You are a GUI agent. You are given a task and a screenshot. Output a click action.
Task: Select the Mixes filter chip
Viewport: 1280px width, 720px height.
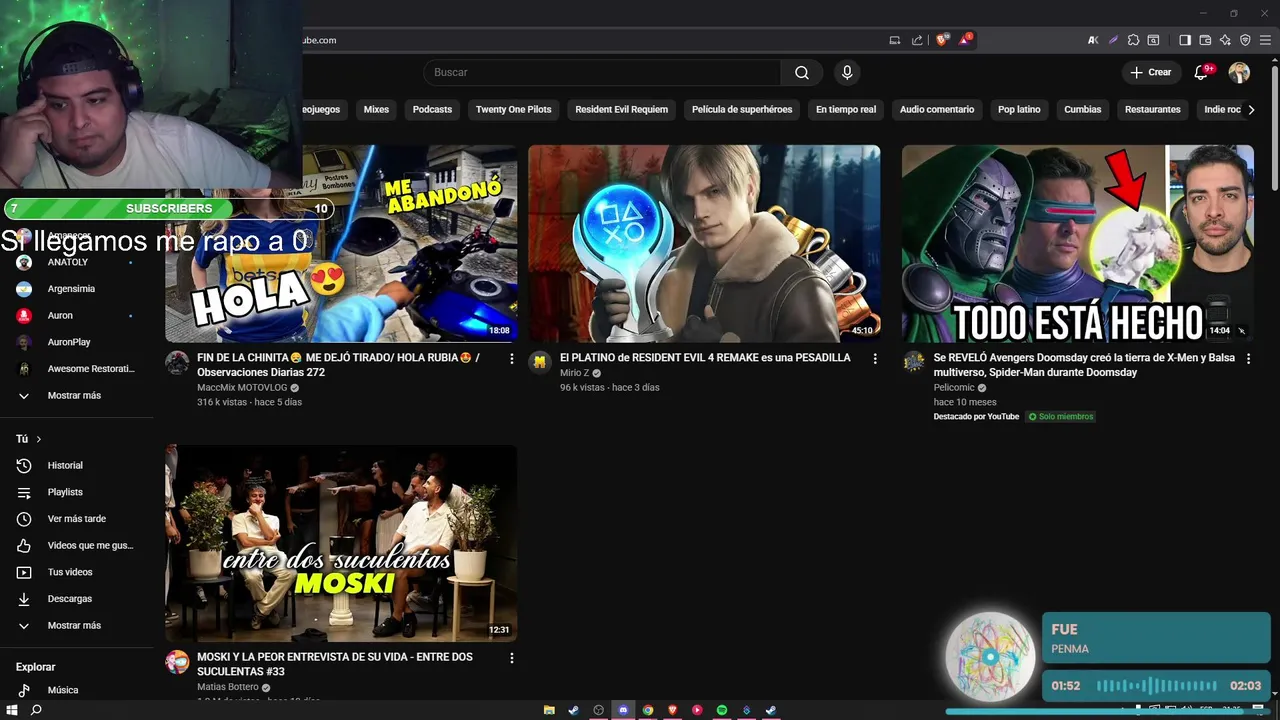[x=376, y=109]
